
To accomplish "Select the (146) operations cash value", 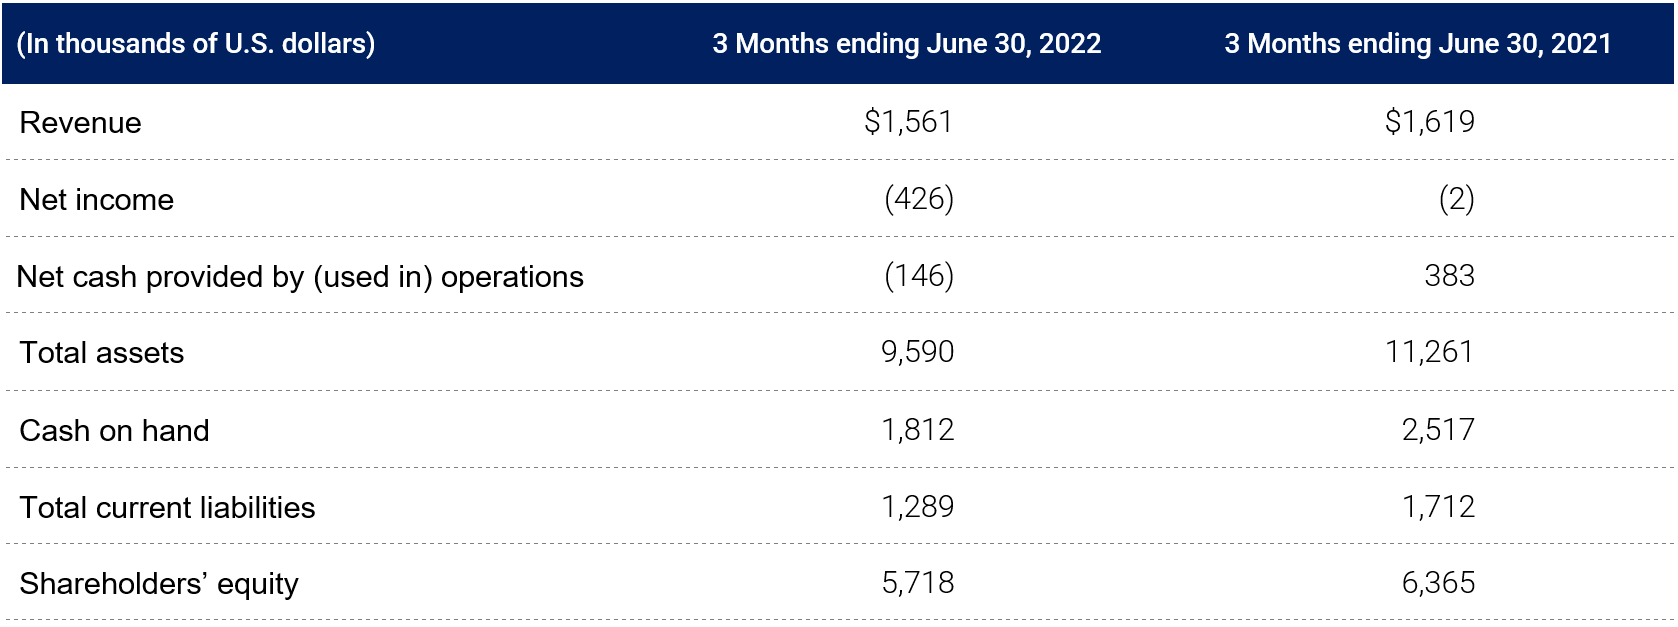I will tap(918, 276).
